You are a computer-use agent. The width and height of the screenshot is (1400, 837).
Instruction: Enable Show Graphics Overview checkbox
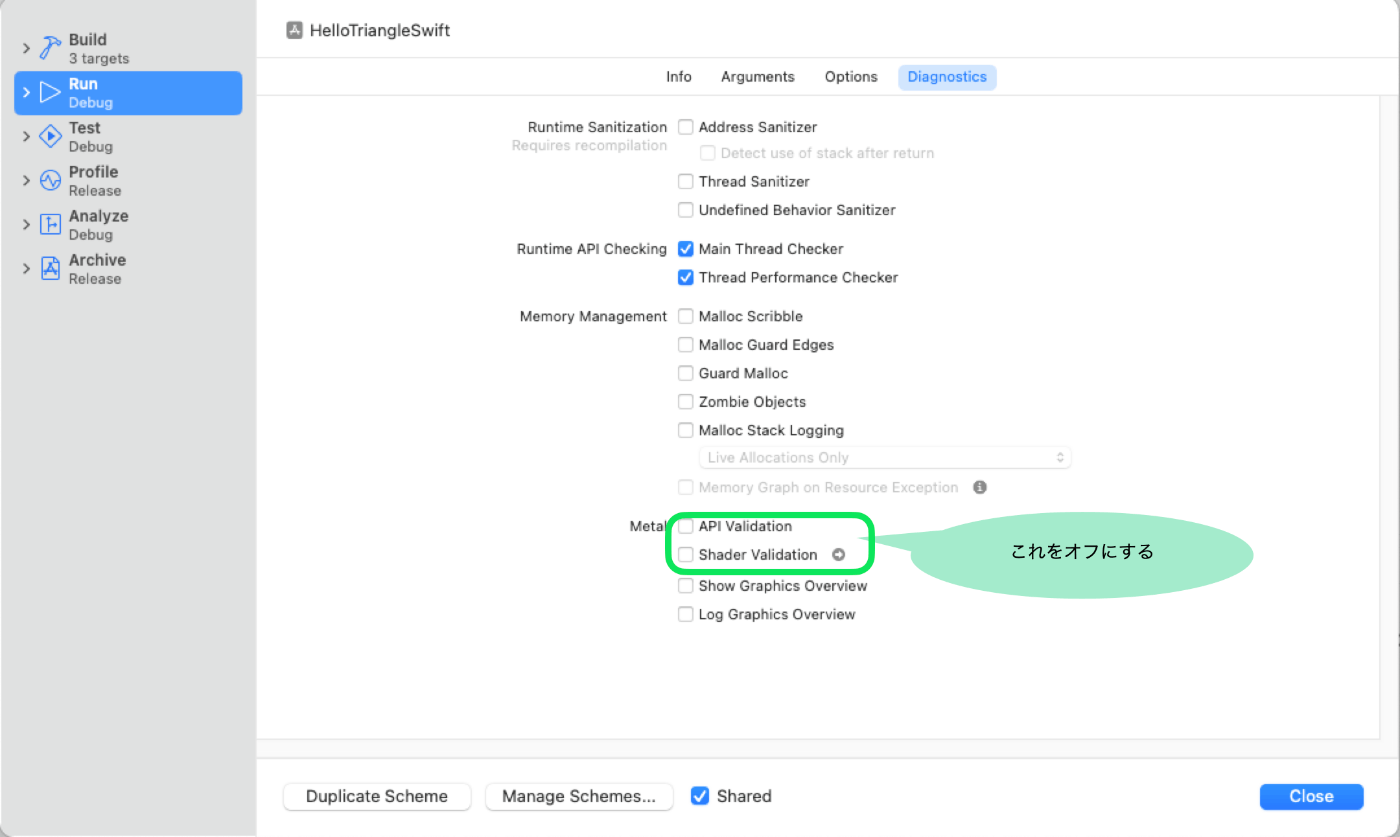(686, 585)
